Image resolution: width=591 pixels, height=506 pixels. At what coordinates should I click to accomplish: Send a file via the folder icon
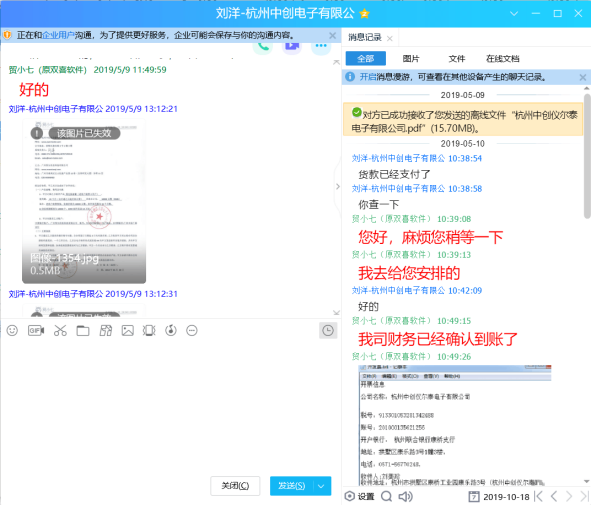point(83,331)
